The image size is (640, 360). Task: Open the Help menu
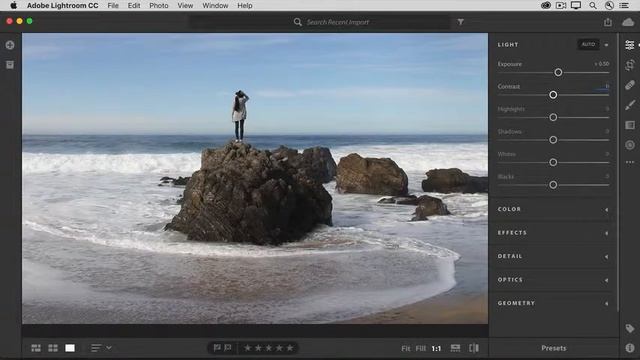point(245,5)
